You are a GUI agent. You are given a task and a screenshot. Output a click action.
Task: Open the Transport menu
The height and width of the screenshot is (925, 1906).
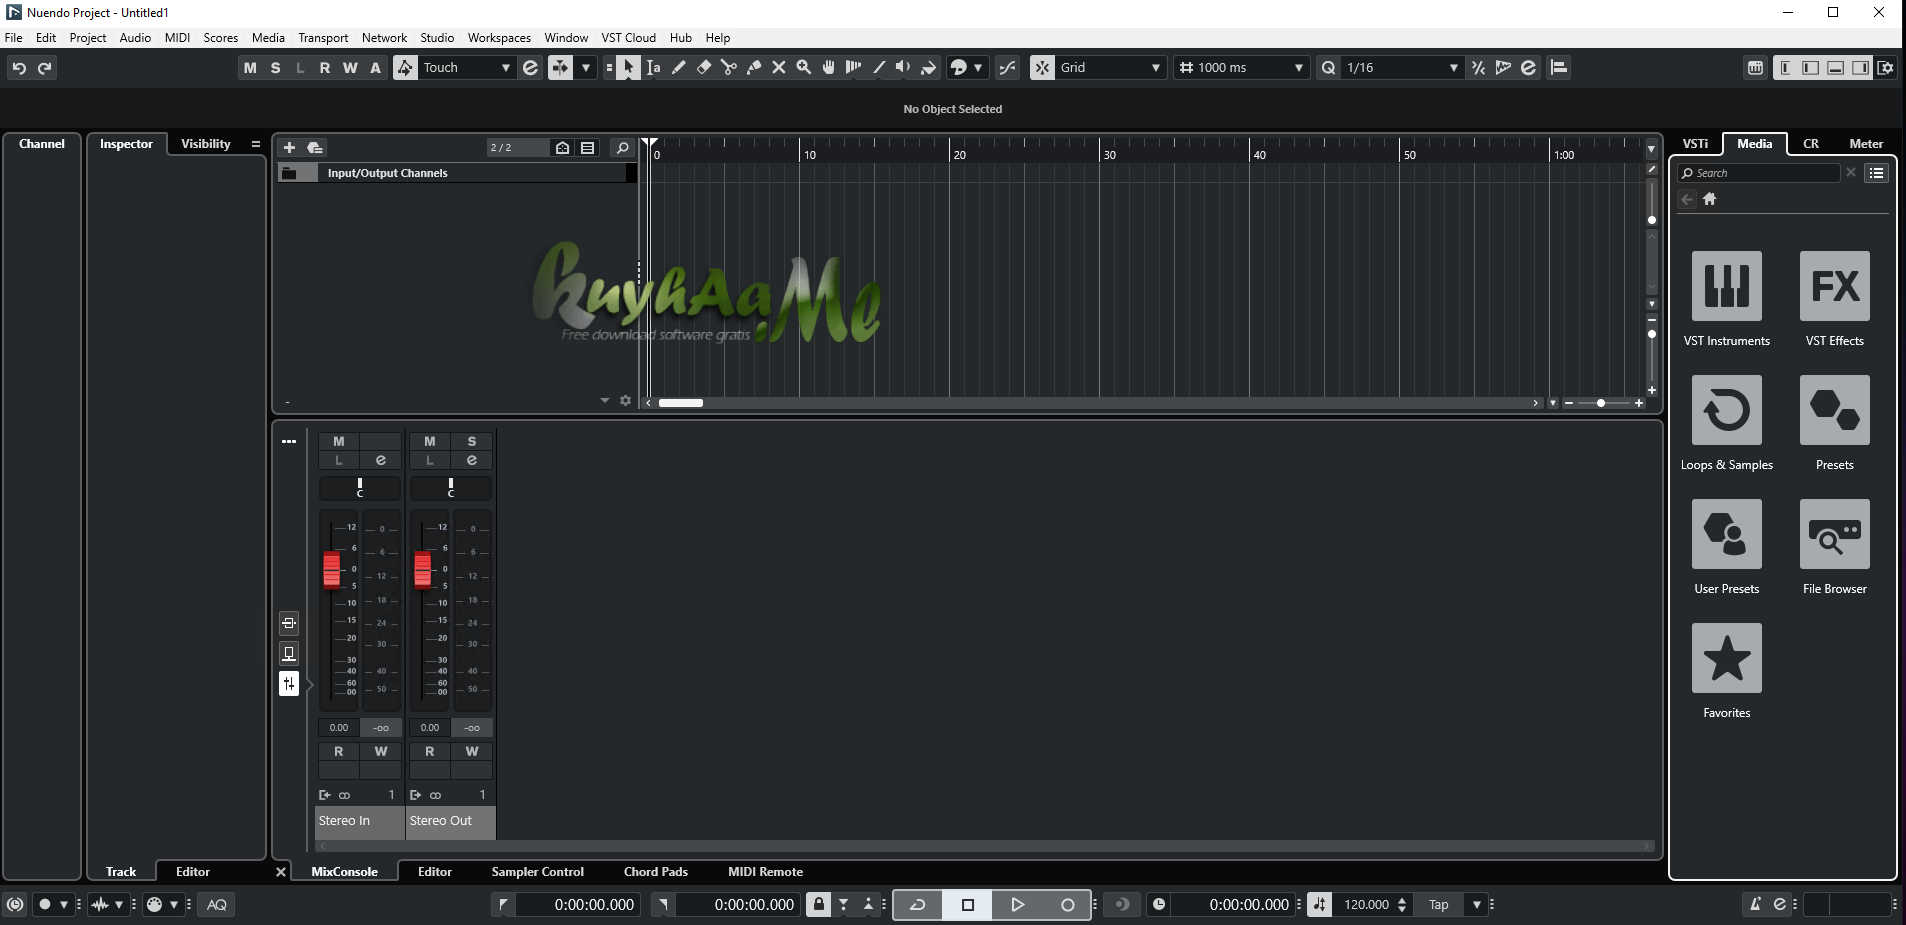point(323,38)
